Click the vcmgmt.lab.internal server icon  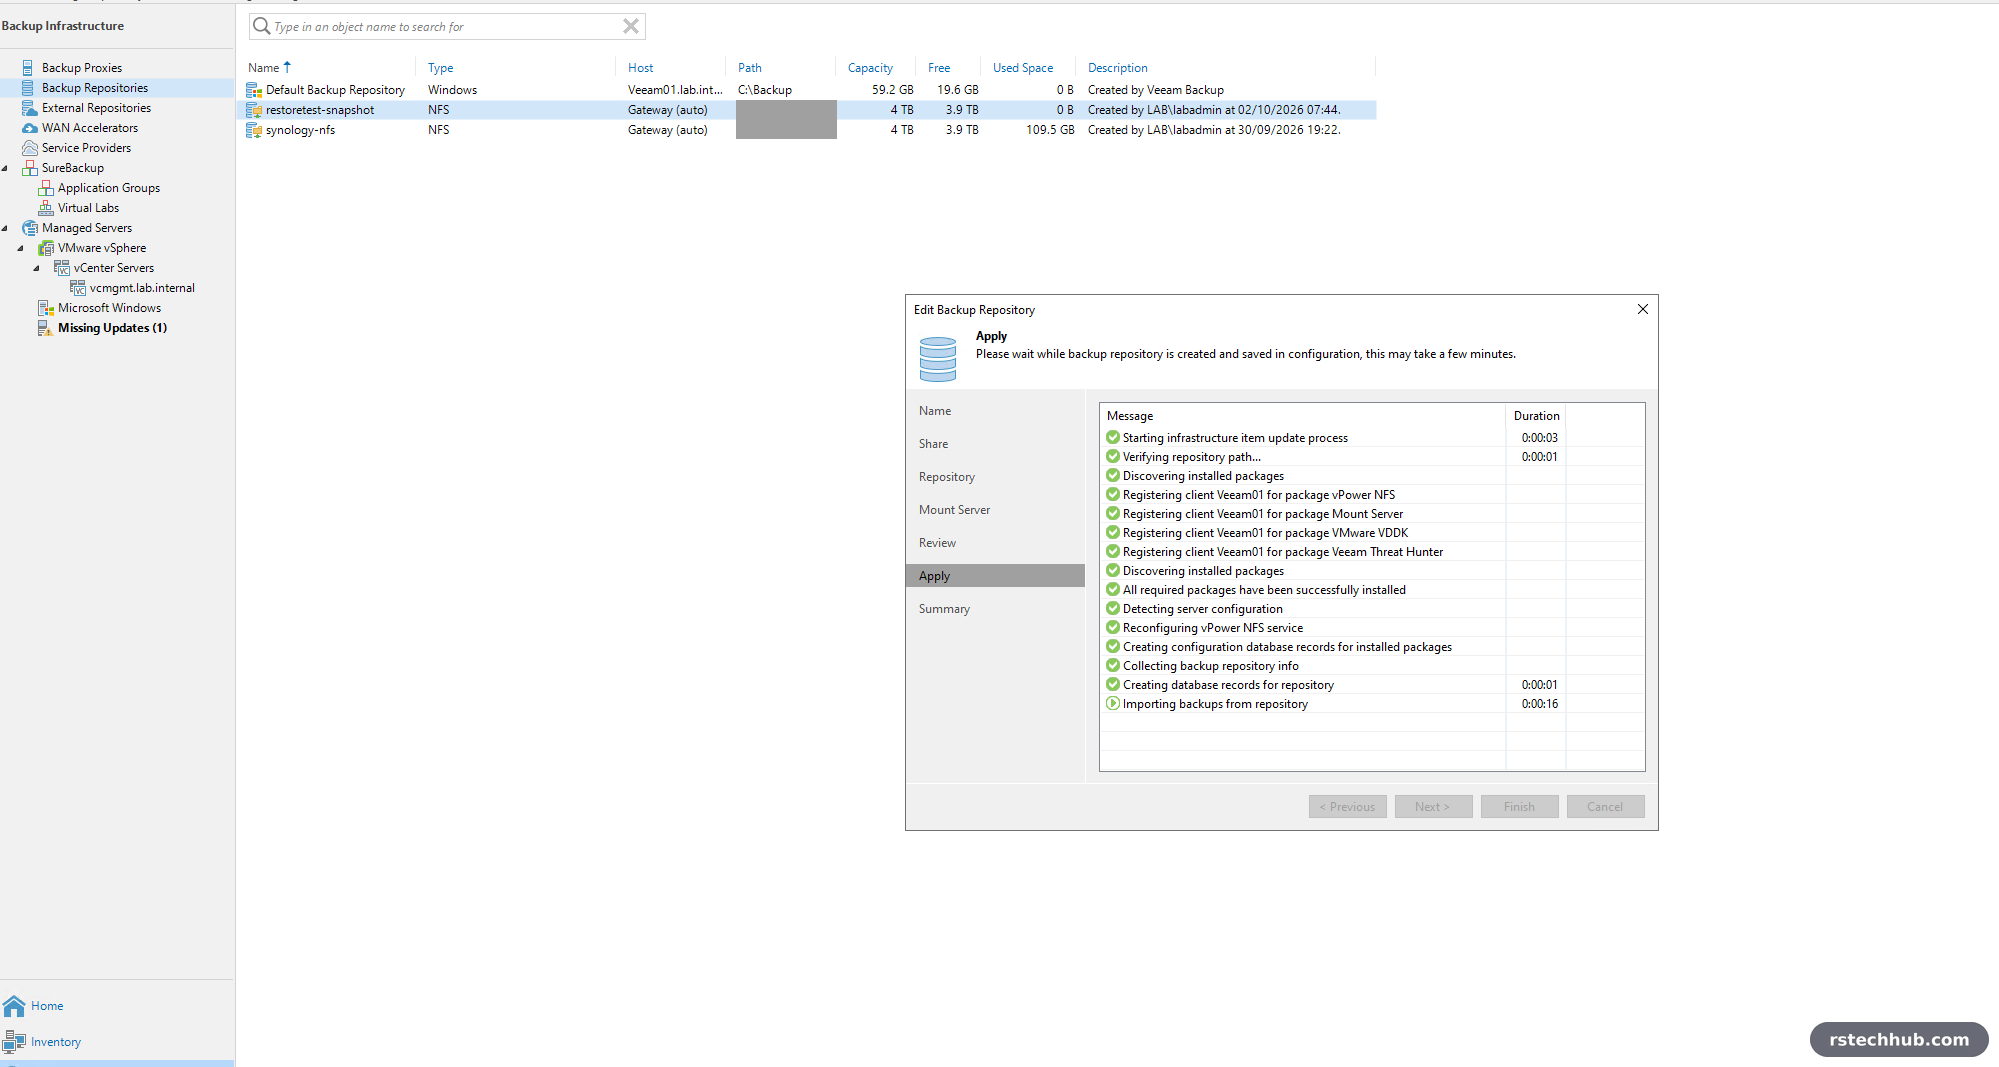[78, 288]
